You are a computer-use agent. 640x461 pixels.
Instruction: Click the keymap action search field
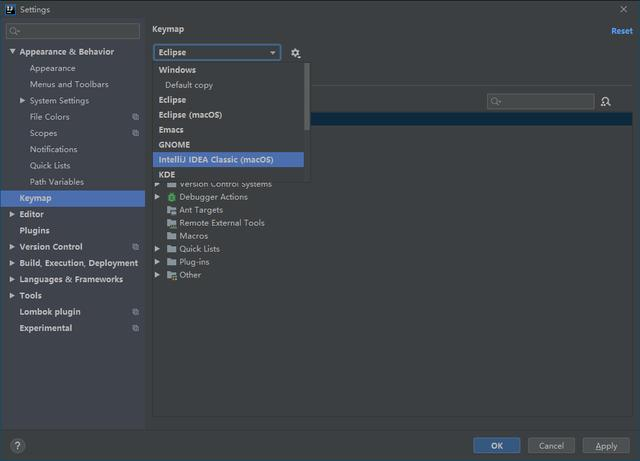(540, 101)
